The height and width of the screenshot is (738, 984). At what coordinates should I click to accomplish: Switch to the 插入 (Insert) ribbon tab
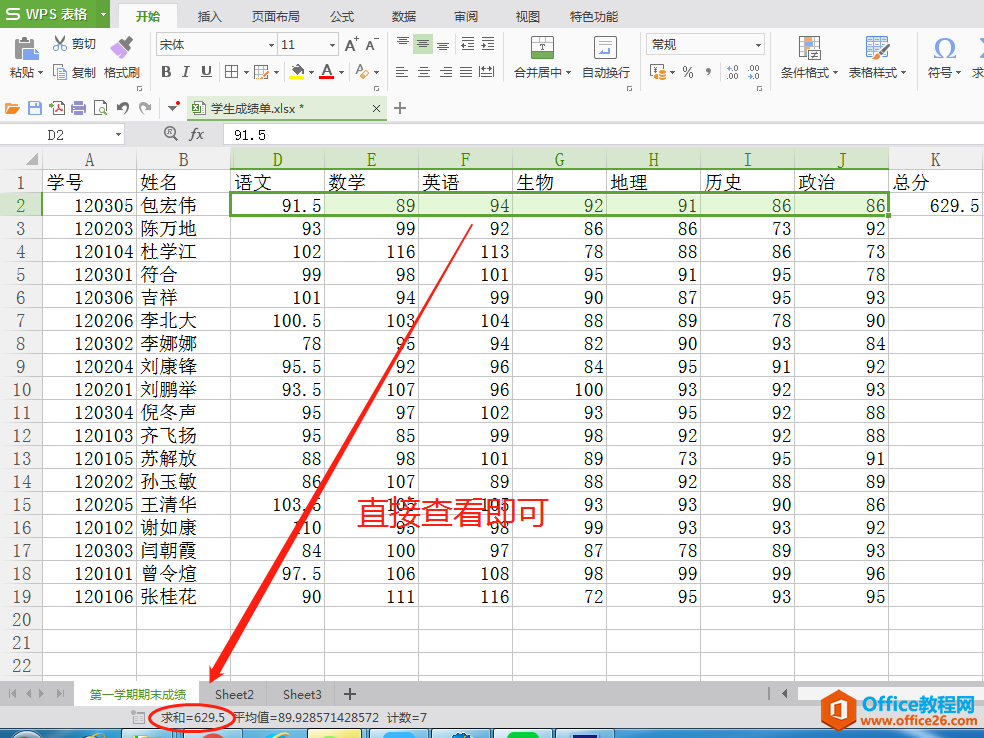click(x=210, y=17)
